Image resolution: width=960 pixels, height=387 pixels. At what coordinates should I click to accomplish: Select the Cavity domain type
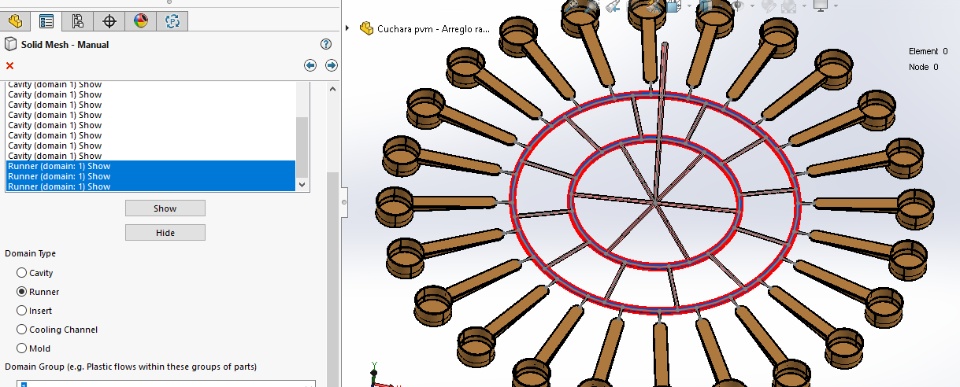pyautogui.click(x=22, y=272)
